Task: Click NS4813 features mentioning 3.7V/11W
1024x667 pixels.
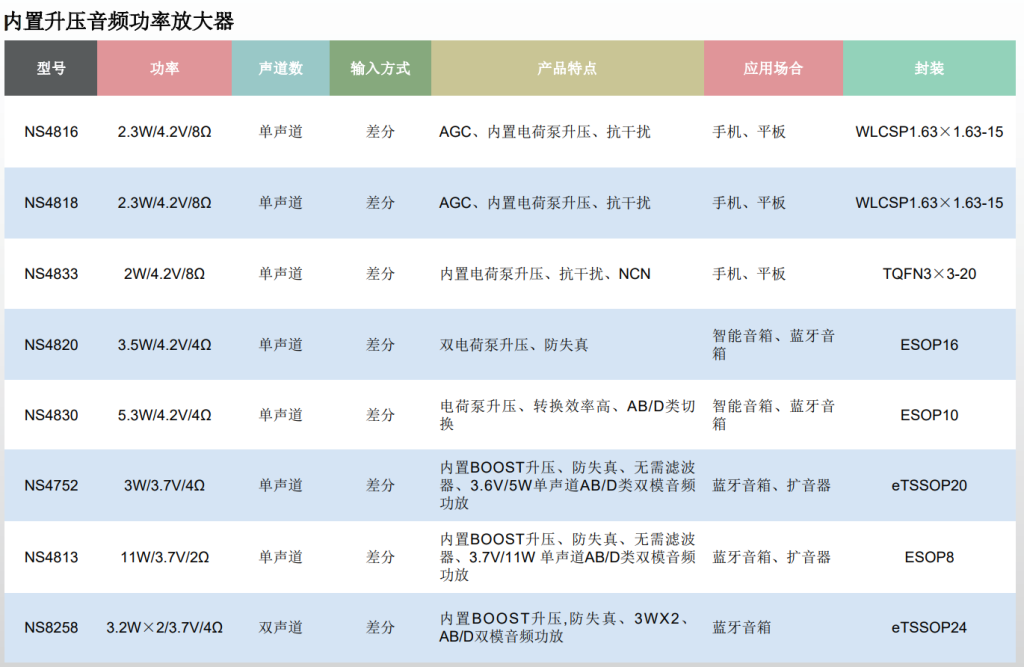Action: (x=567, y=557)
